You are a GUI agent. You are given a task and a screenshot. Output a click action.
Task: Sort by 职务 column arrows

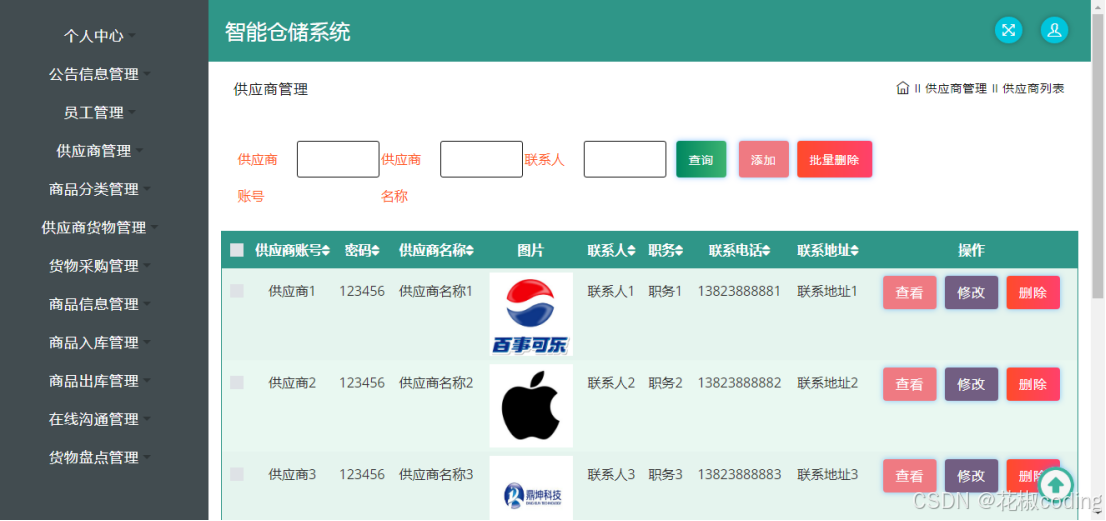pyautogui.click(x=679, y=251)
